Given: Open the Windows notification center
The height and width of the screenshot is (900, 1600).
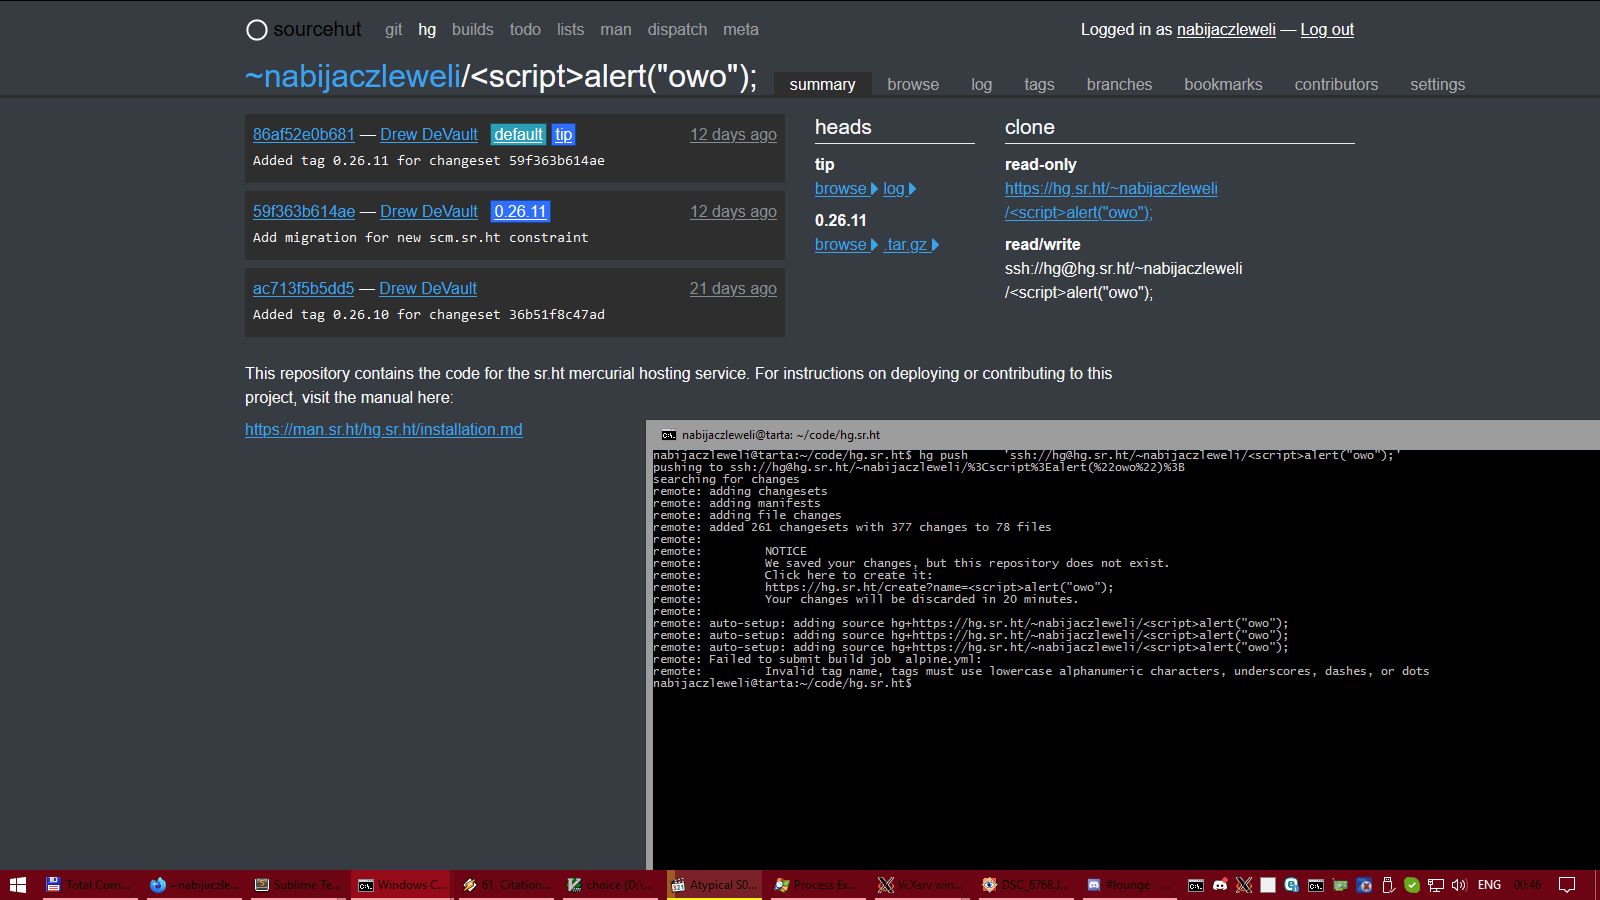Looking at the screenshot, I should tap(1567, 885).
